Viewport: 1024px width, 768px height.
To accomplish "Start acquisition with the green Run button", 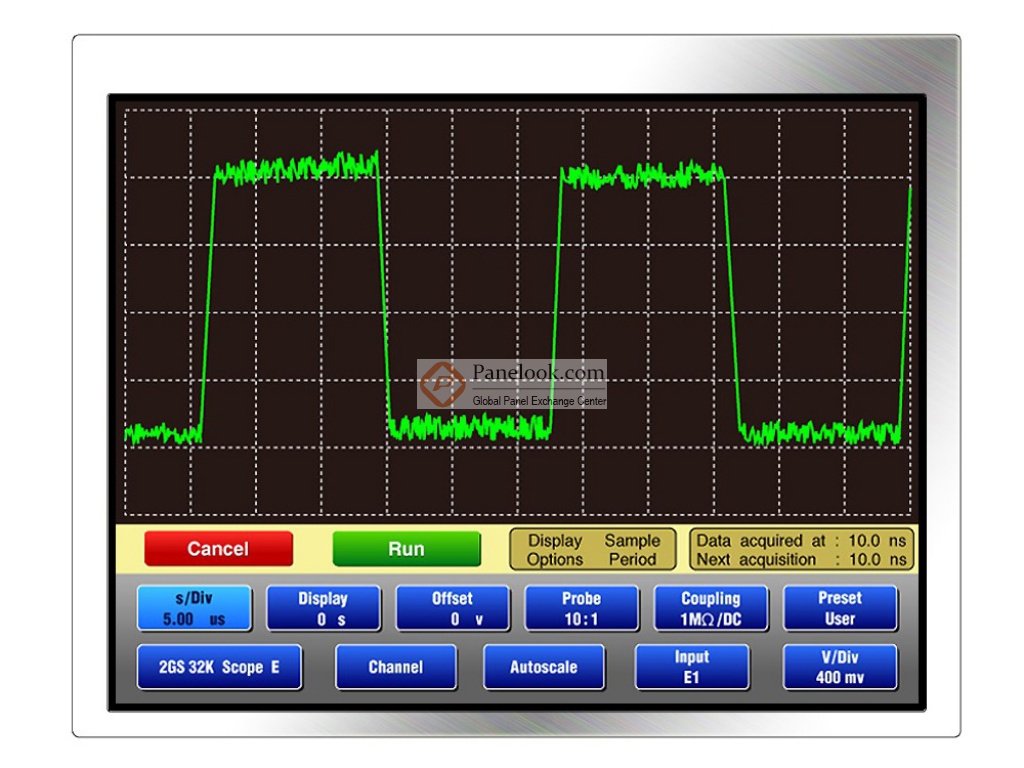I will pos(406,549).
